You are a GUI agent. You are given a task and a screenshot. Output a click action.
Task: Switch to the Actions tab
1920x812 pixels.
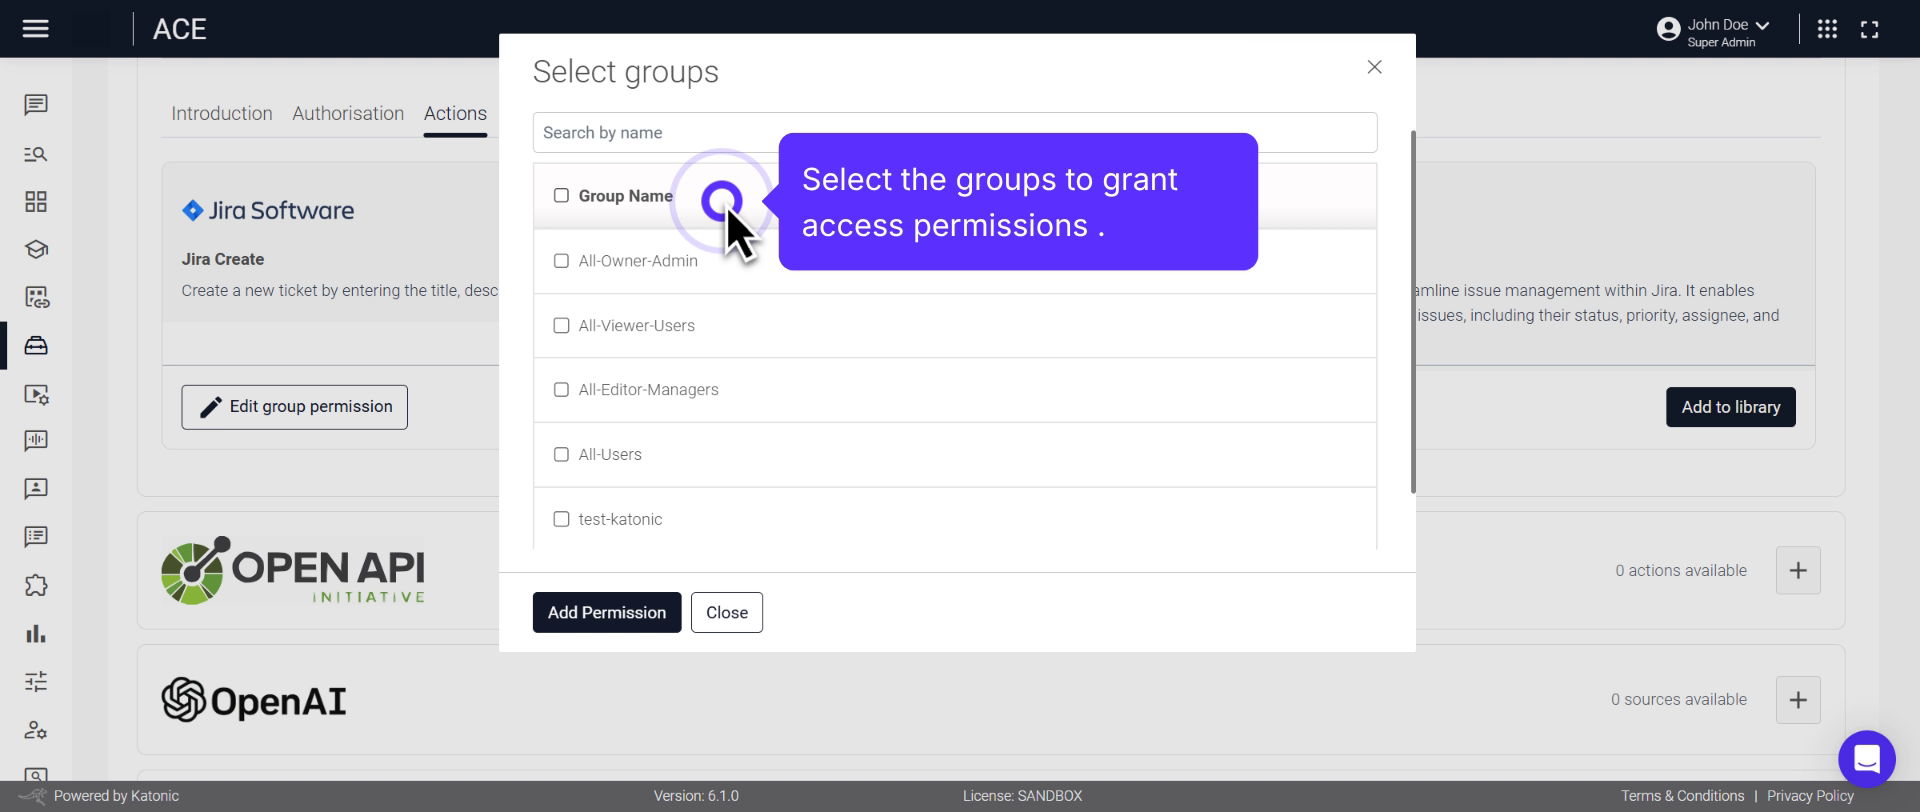click(x=455, y=113)
